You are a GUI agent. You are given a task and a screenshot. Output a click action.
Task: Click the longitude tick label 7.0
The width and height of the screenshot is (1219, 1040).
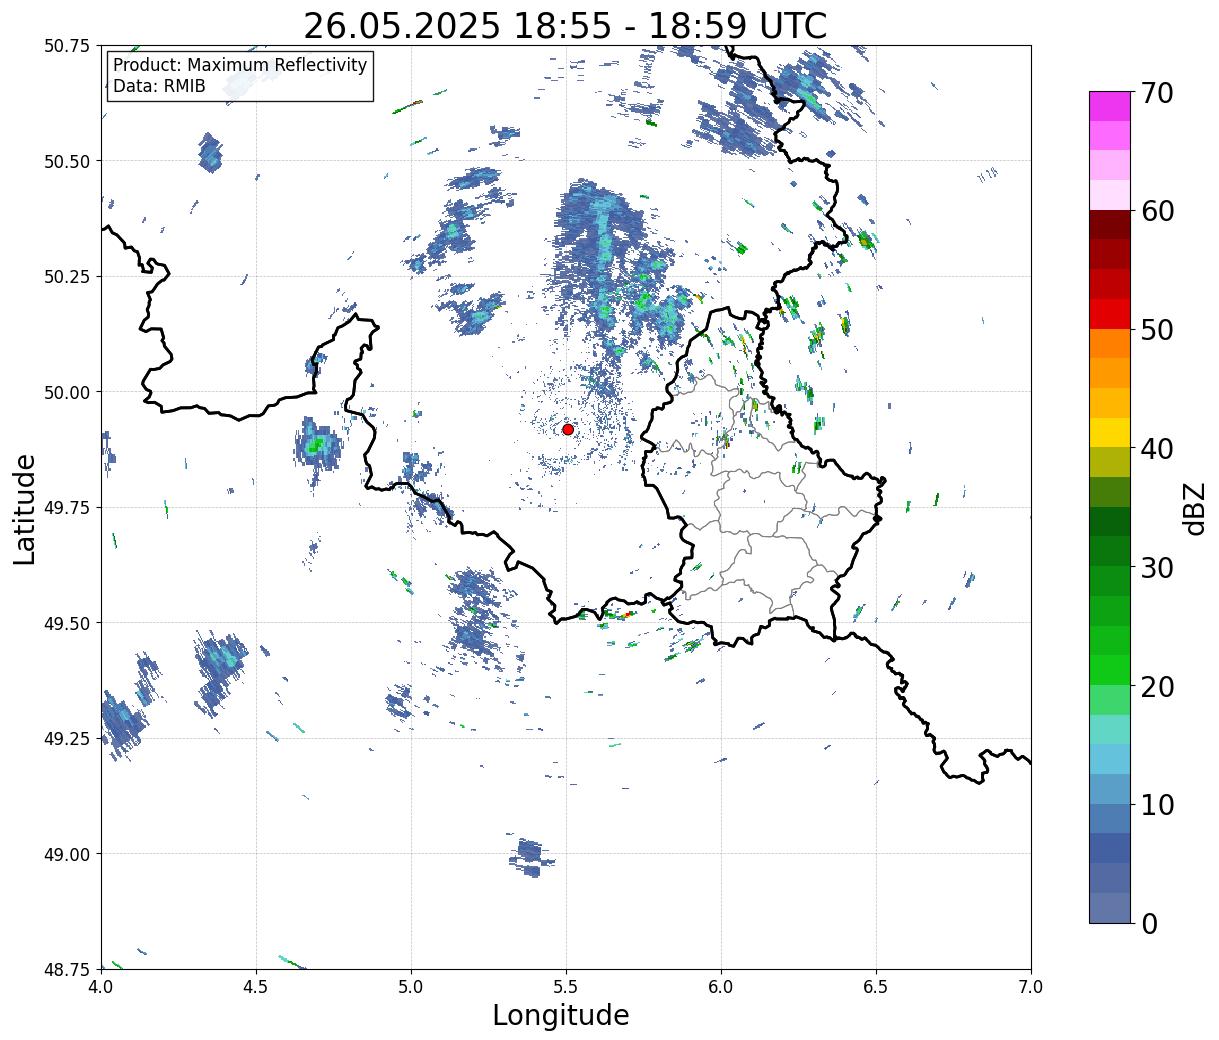1031,987
